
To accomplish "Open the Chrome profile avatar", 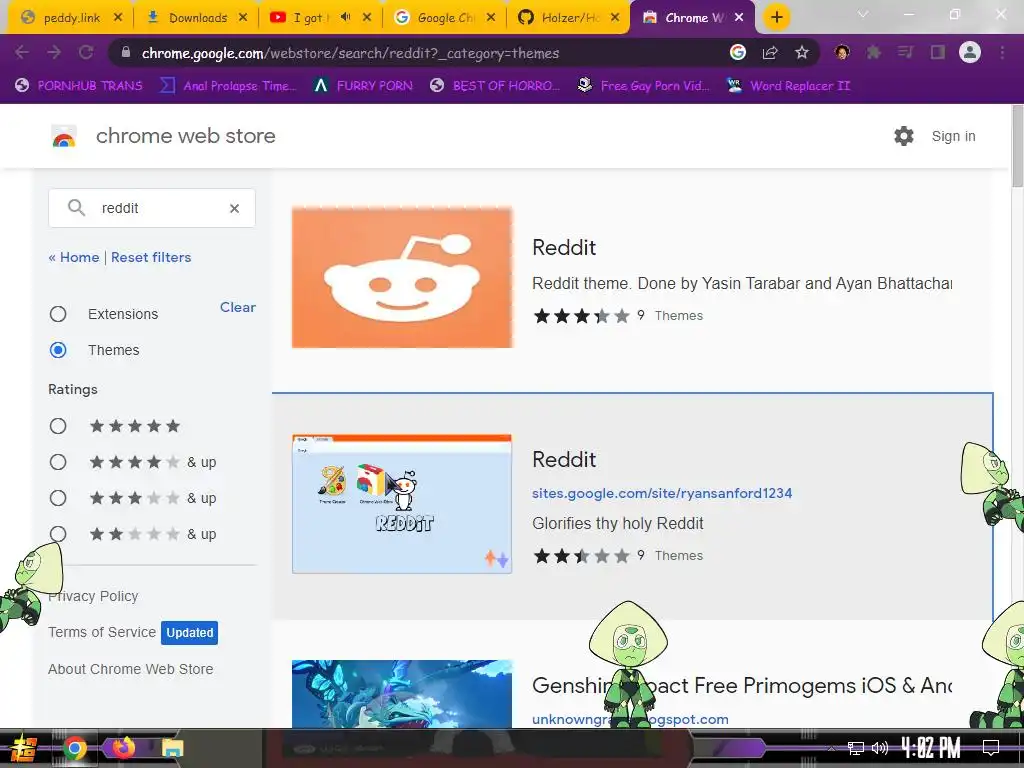I will pos(970,52).
